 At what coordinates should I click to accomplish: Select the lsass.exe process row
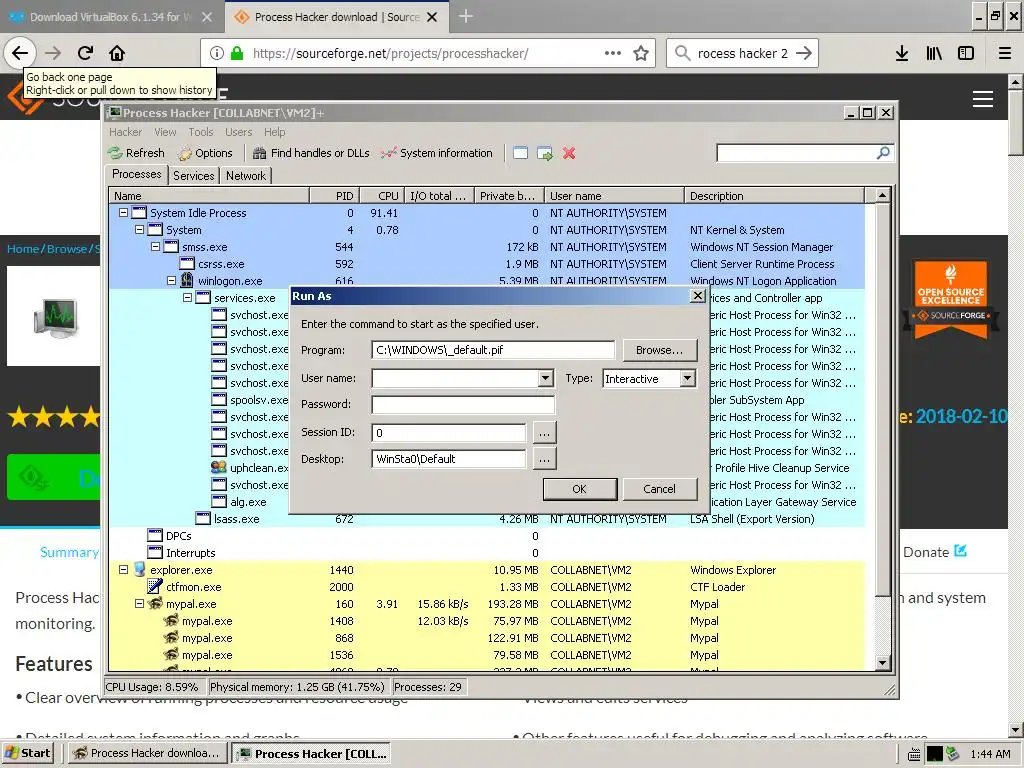[x=487, y=519]
